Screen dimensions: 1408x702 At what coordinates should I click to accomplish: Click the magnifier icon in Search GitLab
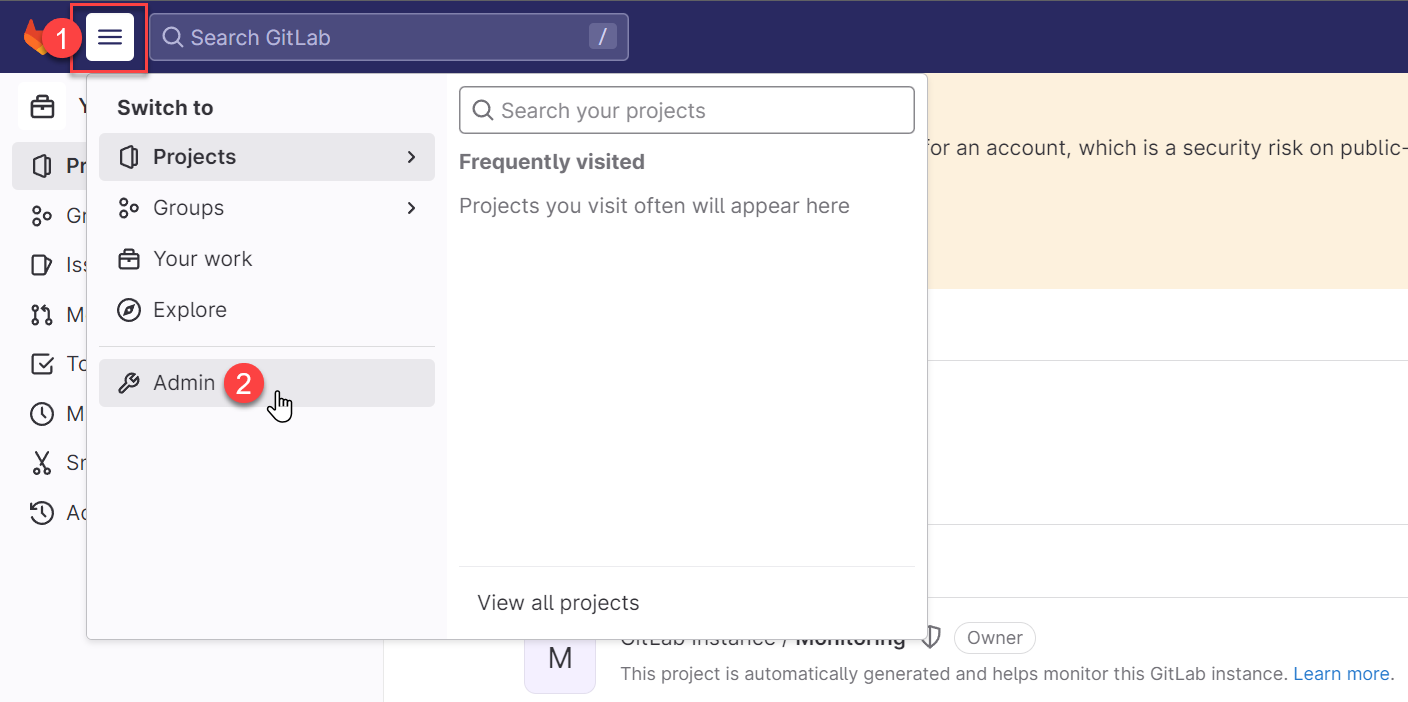[172, 37]
